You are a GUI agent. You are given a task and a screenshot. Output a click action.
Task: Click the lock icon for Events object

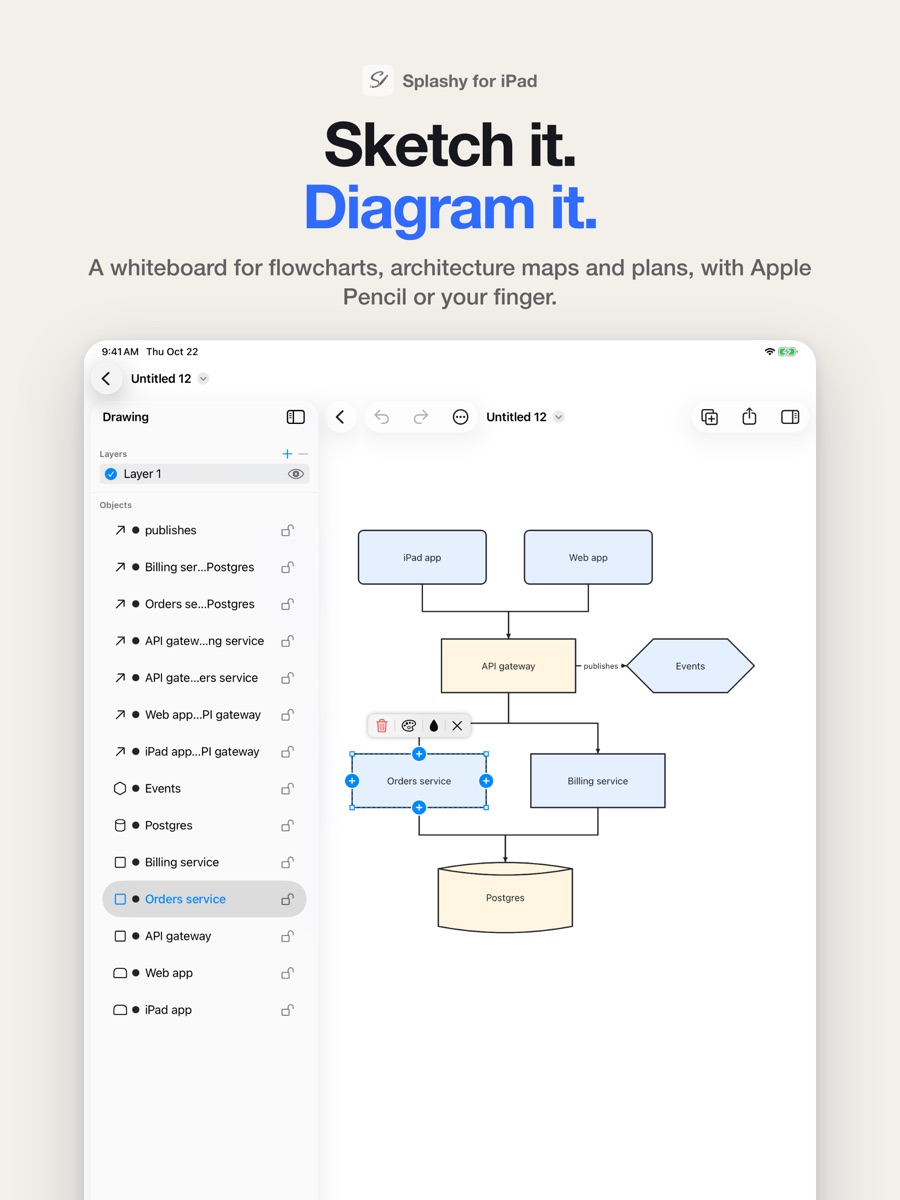[287, 789]
